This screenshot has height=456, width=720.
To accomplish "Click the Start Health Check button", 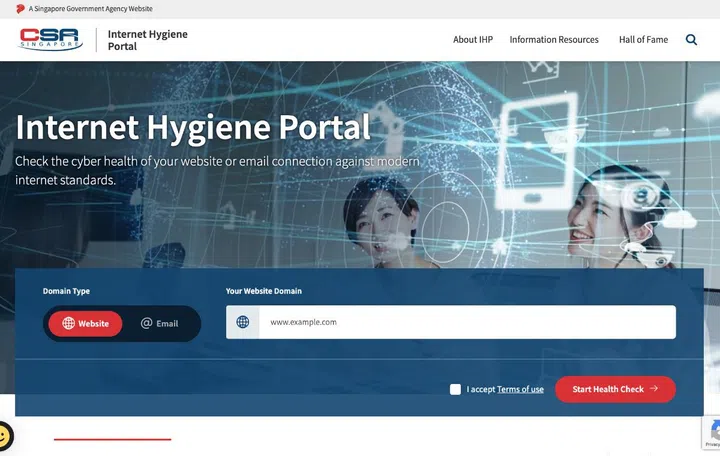I will [x=615, y=389].
